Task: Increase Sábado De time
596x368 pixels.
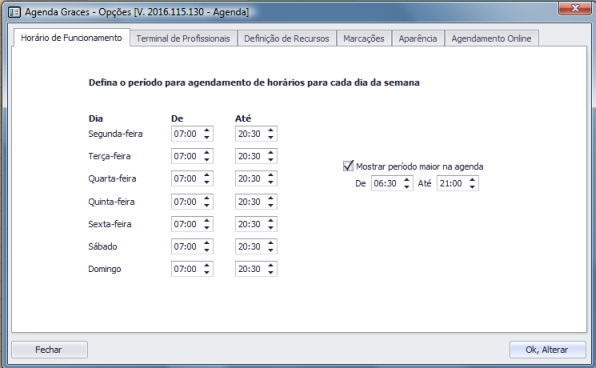Action: 206,243
